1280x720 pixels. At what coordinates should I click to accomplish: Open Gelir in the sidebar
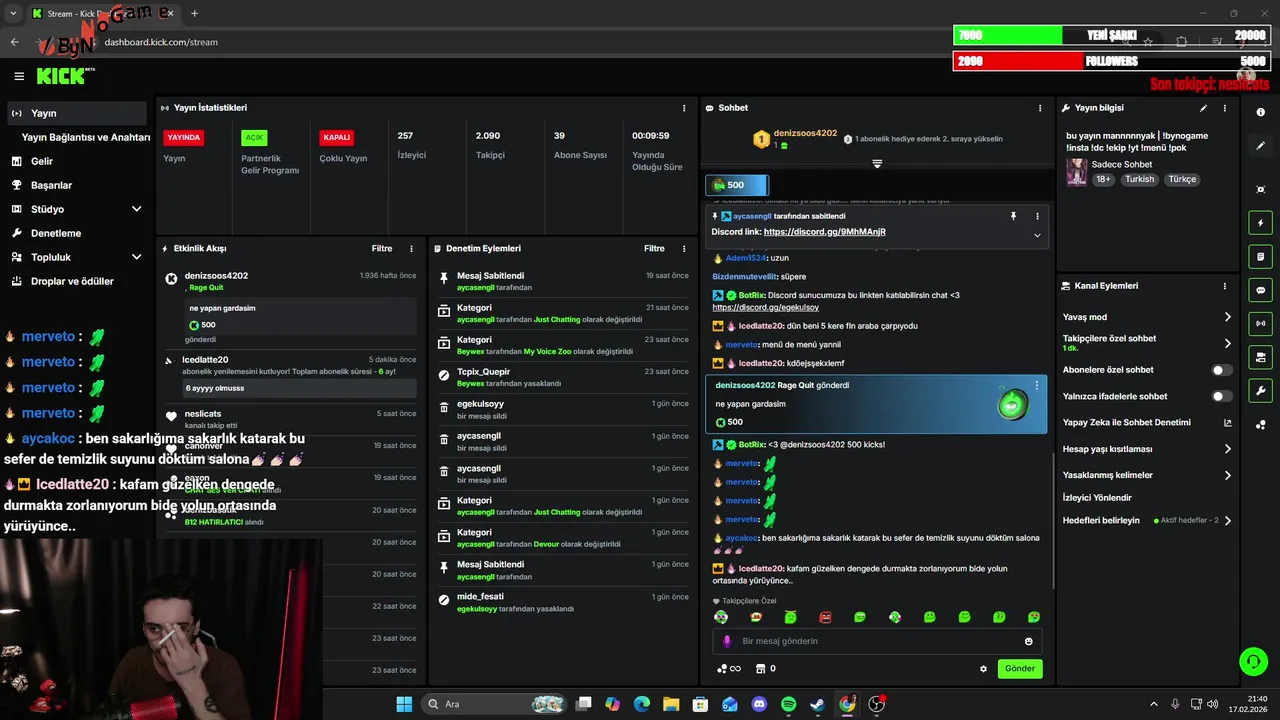pyautogui.click(x=42, y=161)
